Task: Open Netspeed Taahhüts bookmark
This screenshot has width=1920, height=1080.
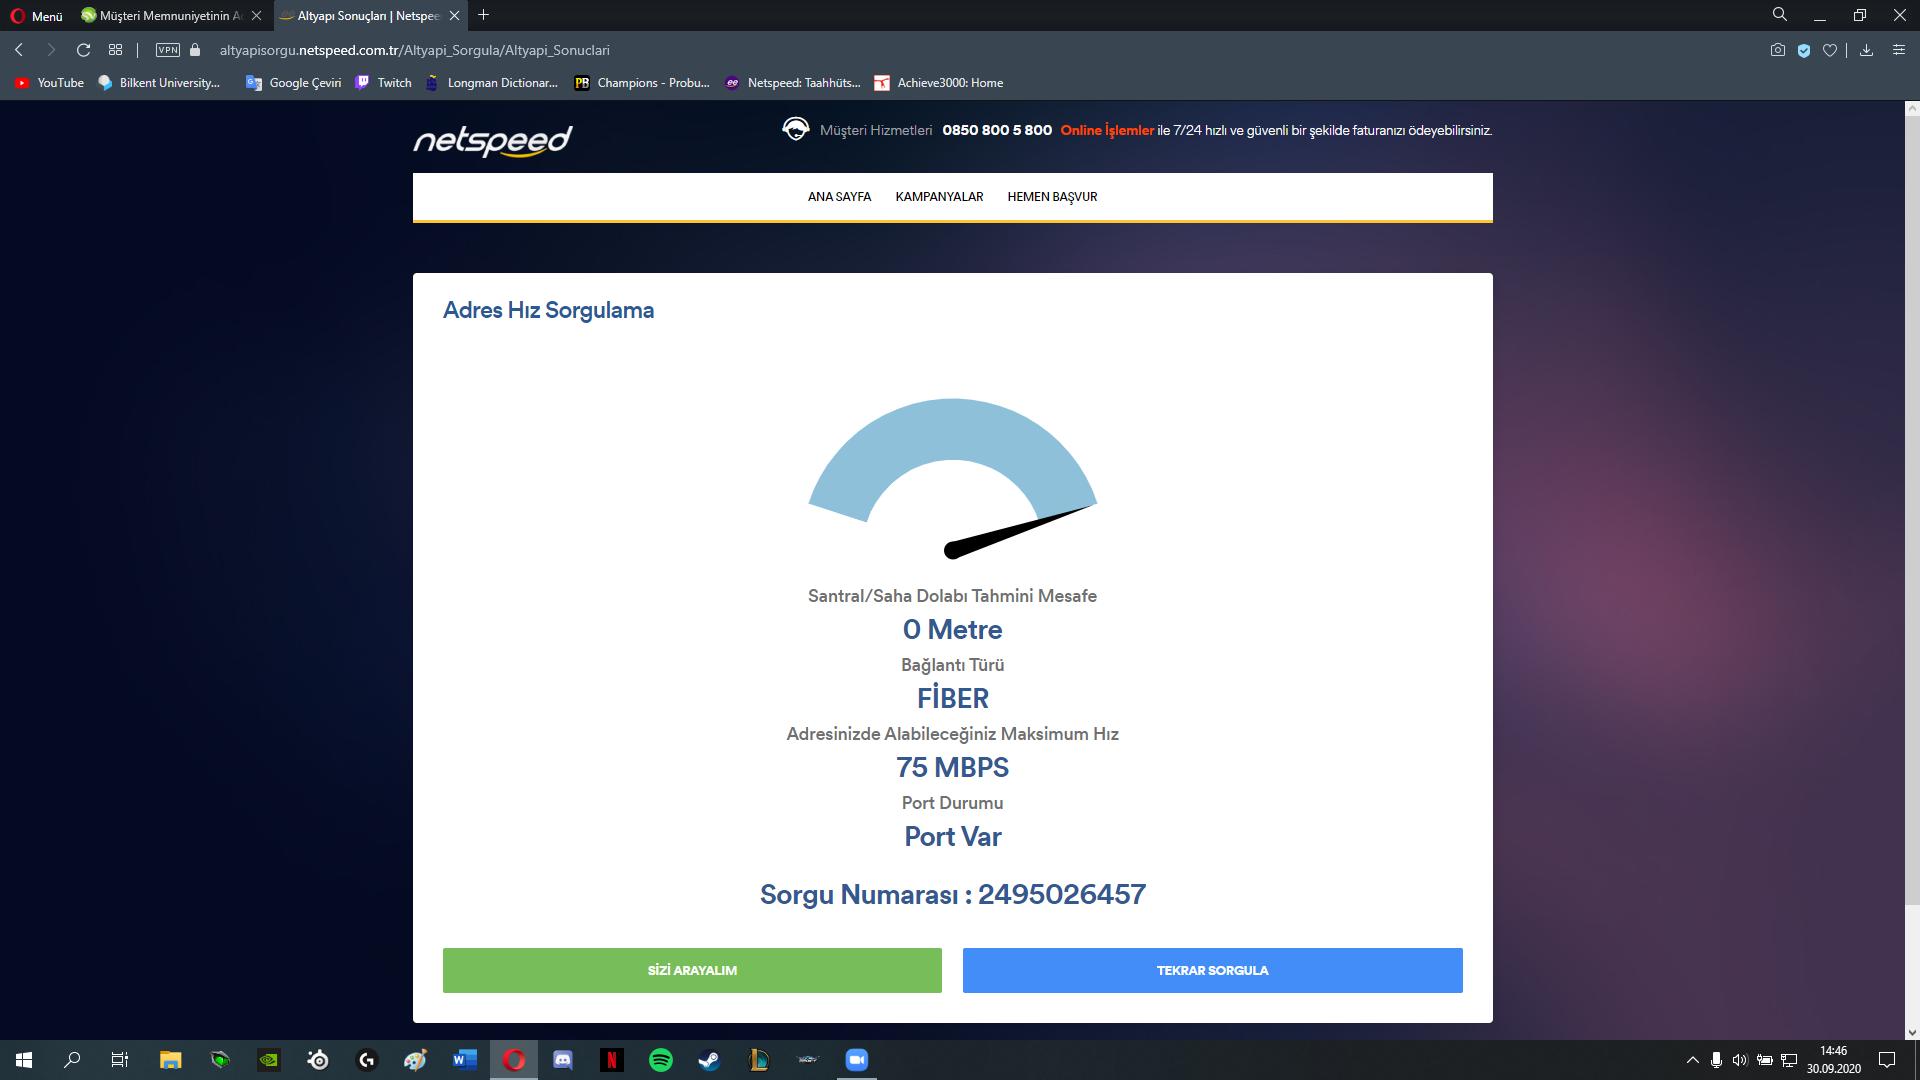Action: click(793, 83)
